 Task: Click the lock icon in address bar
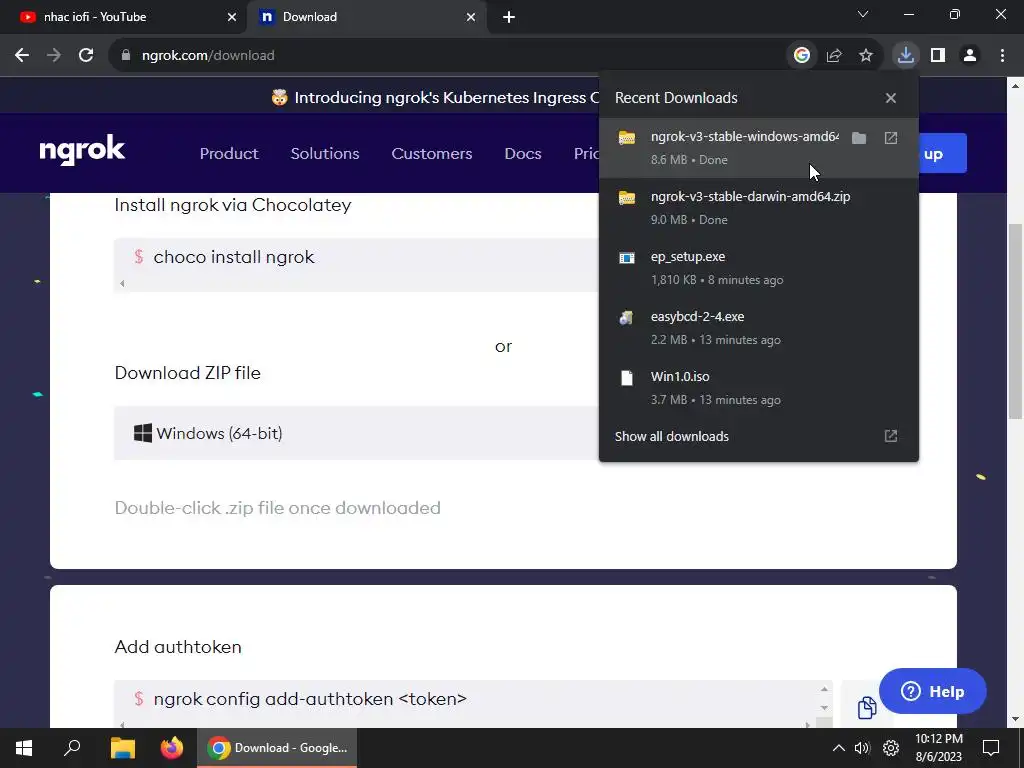coord(126,56)
